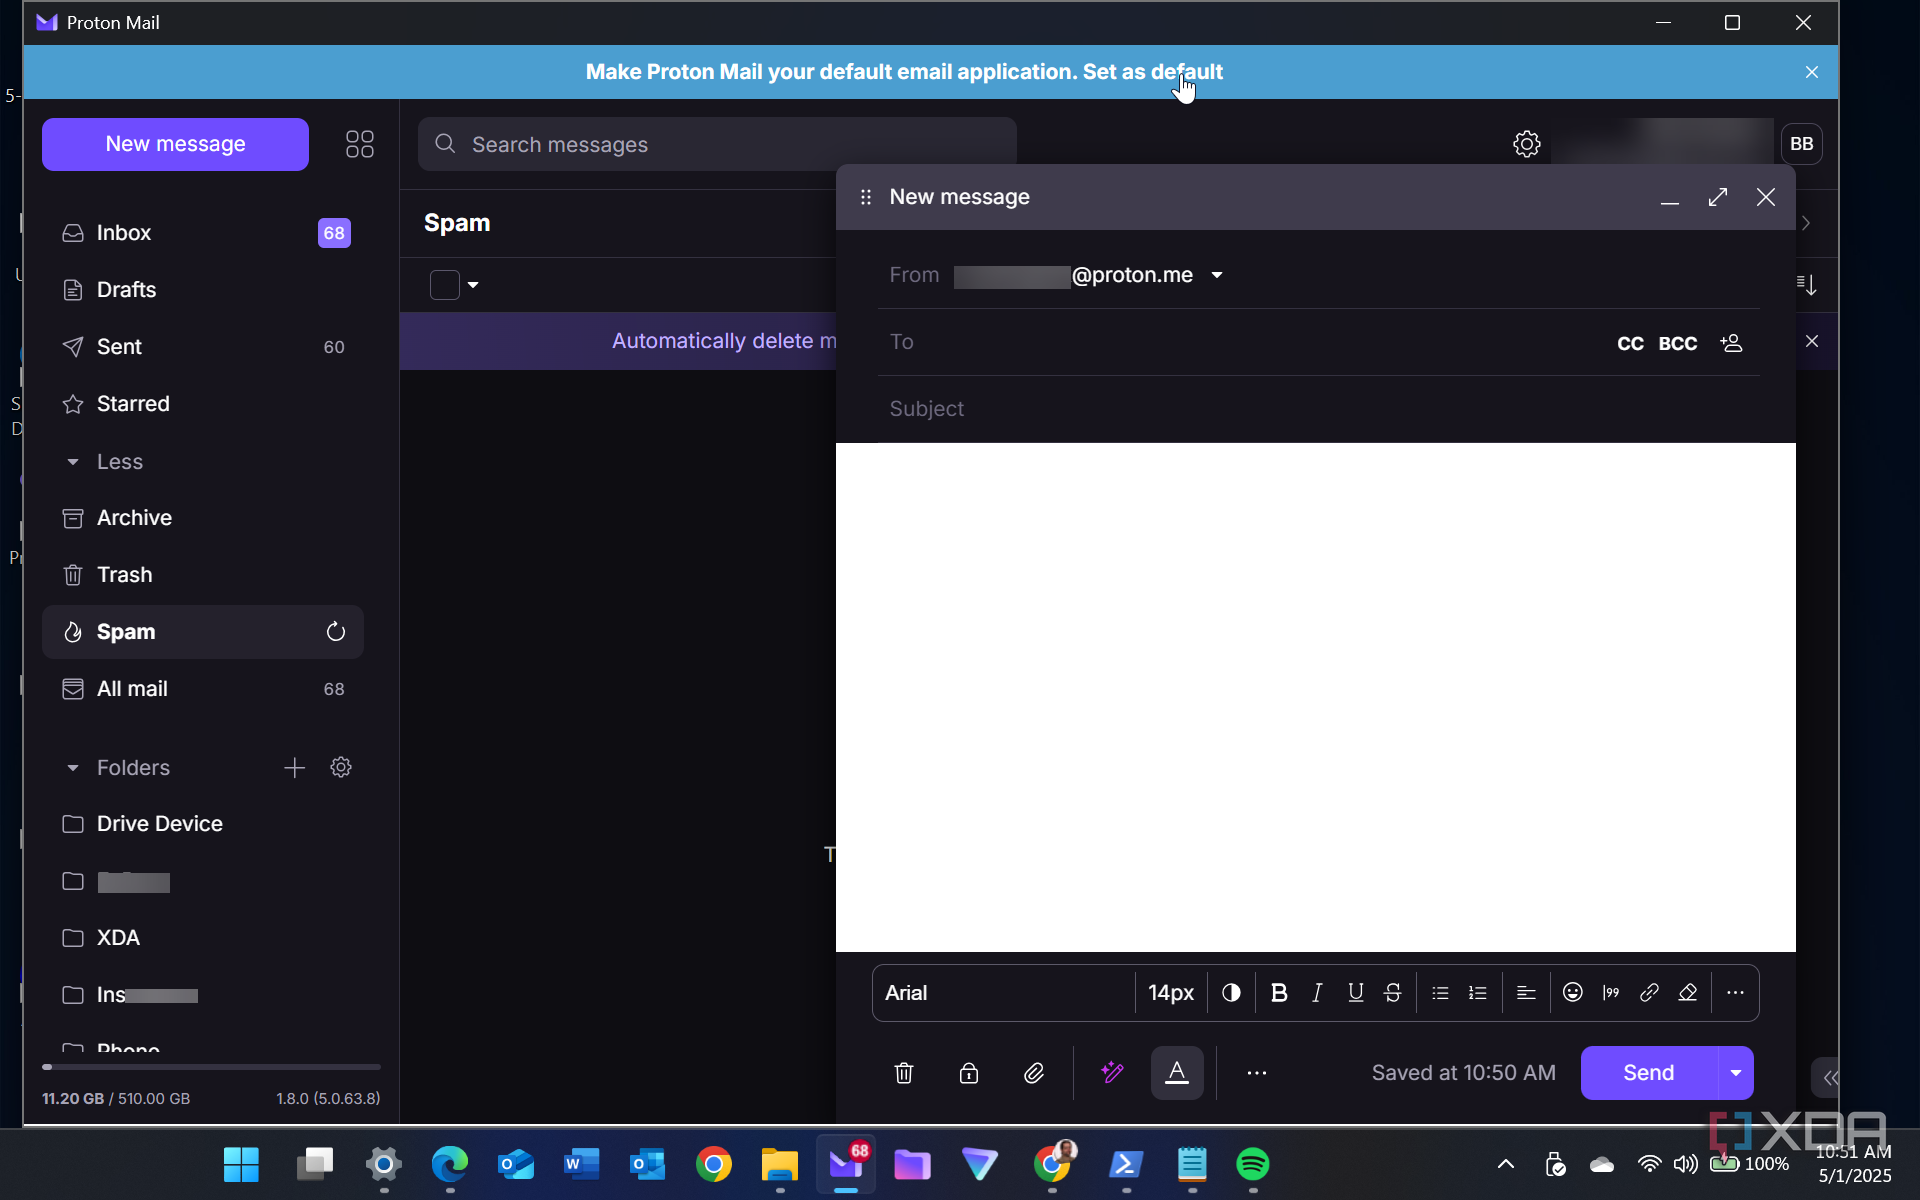Open the Archive folder
The width and height of the screenshot is (1920, 1200).
coord(203,518)
